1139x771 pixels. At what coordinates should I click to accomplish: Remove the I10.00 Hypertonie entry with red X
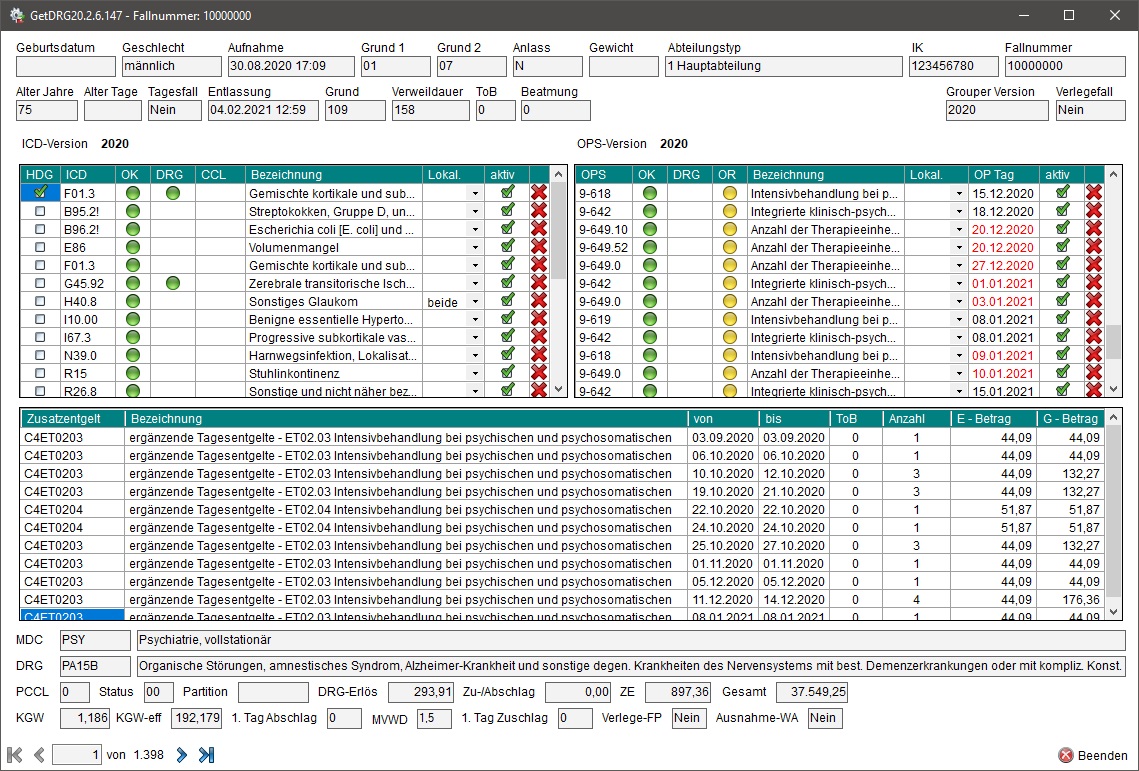[538, 319]
